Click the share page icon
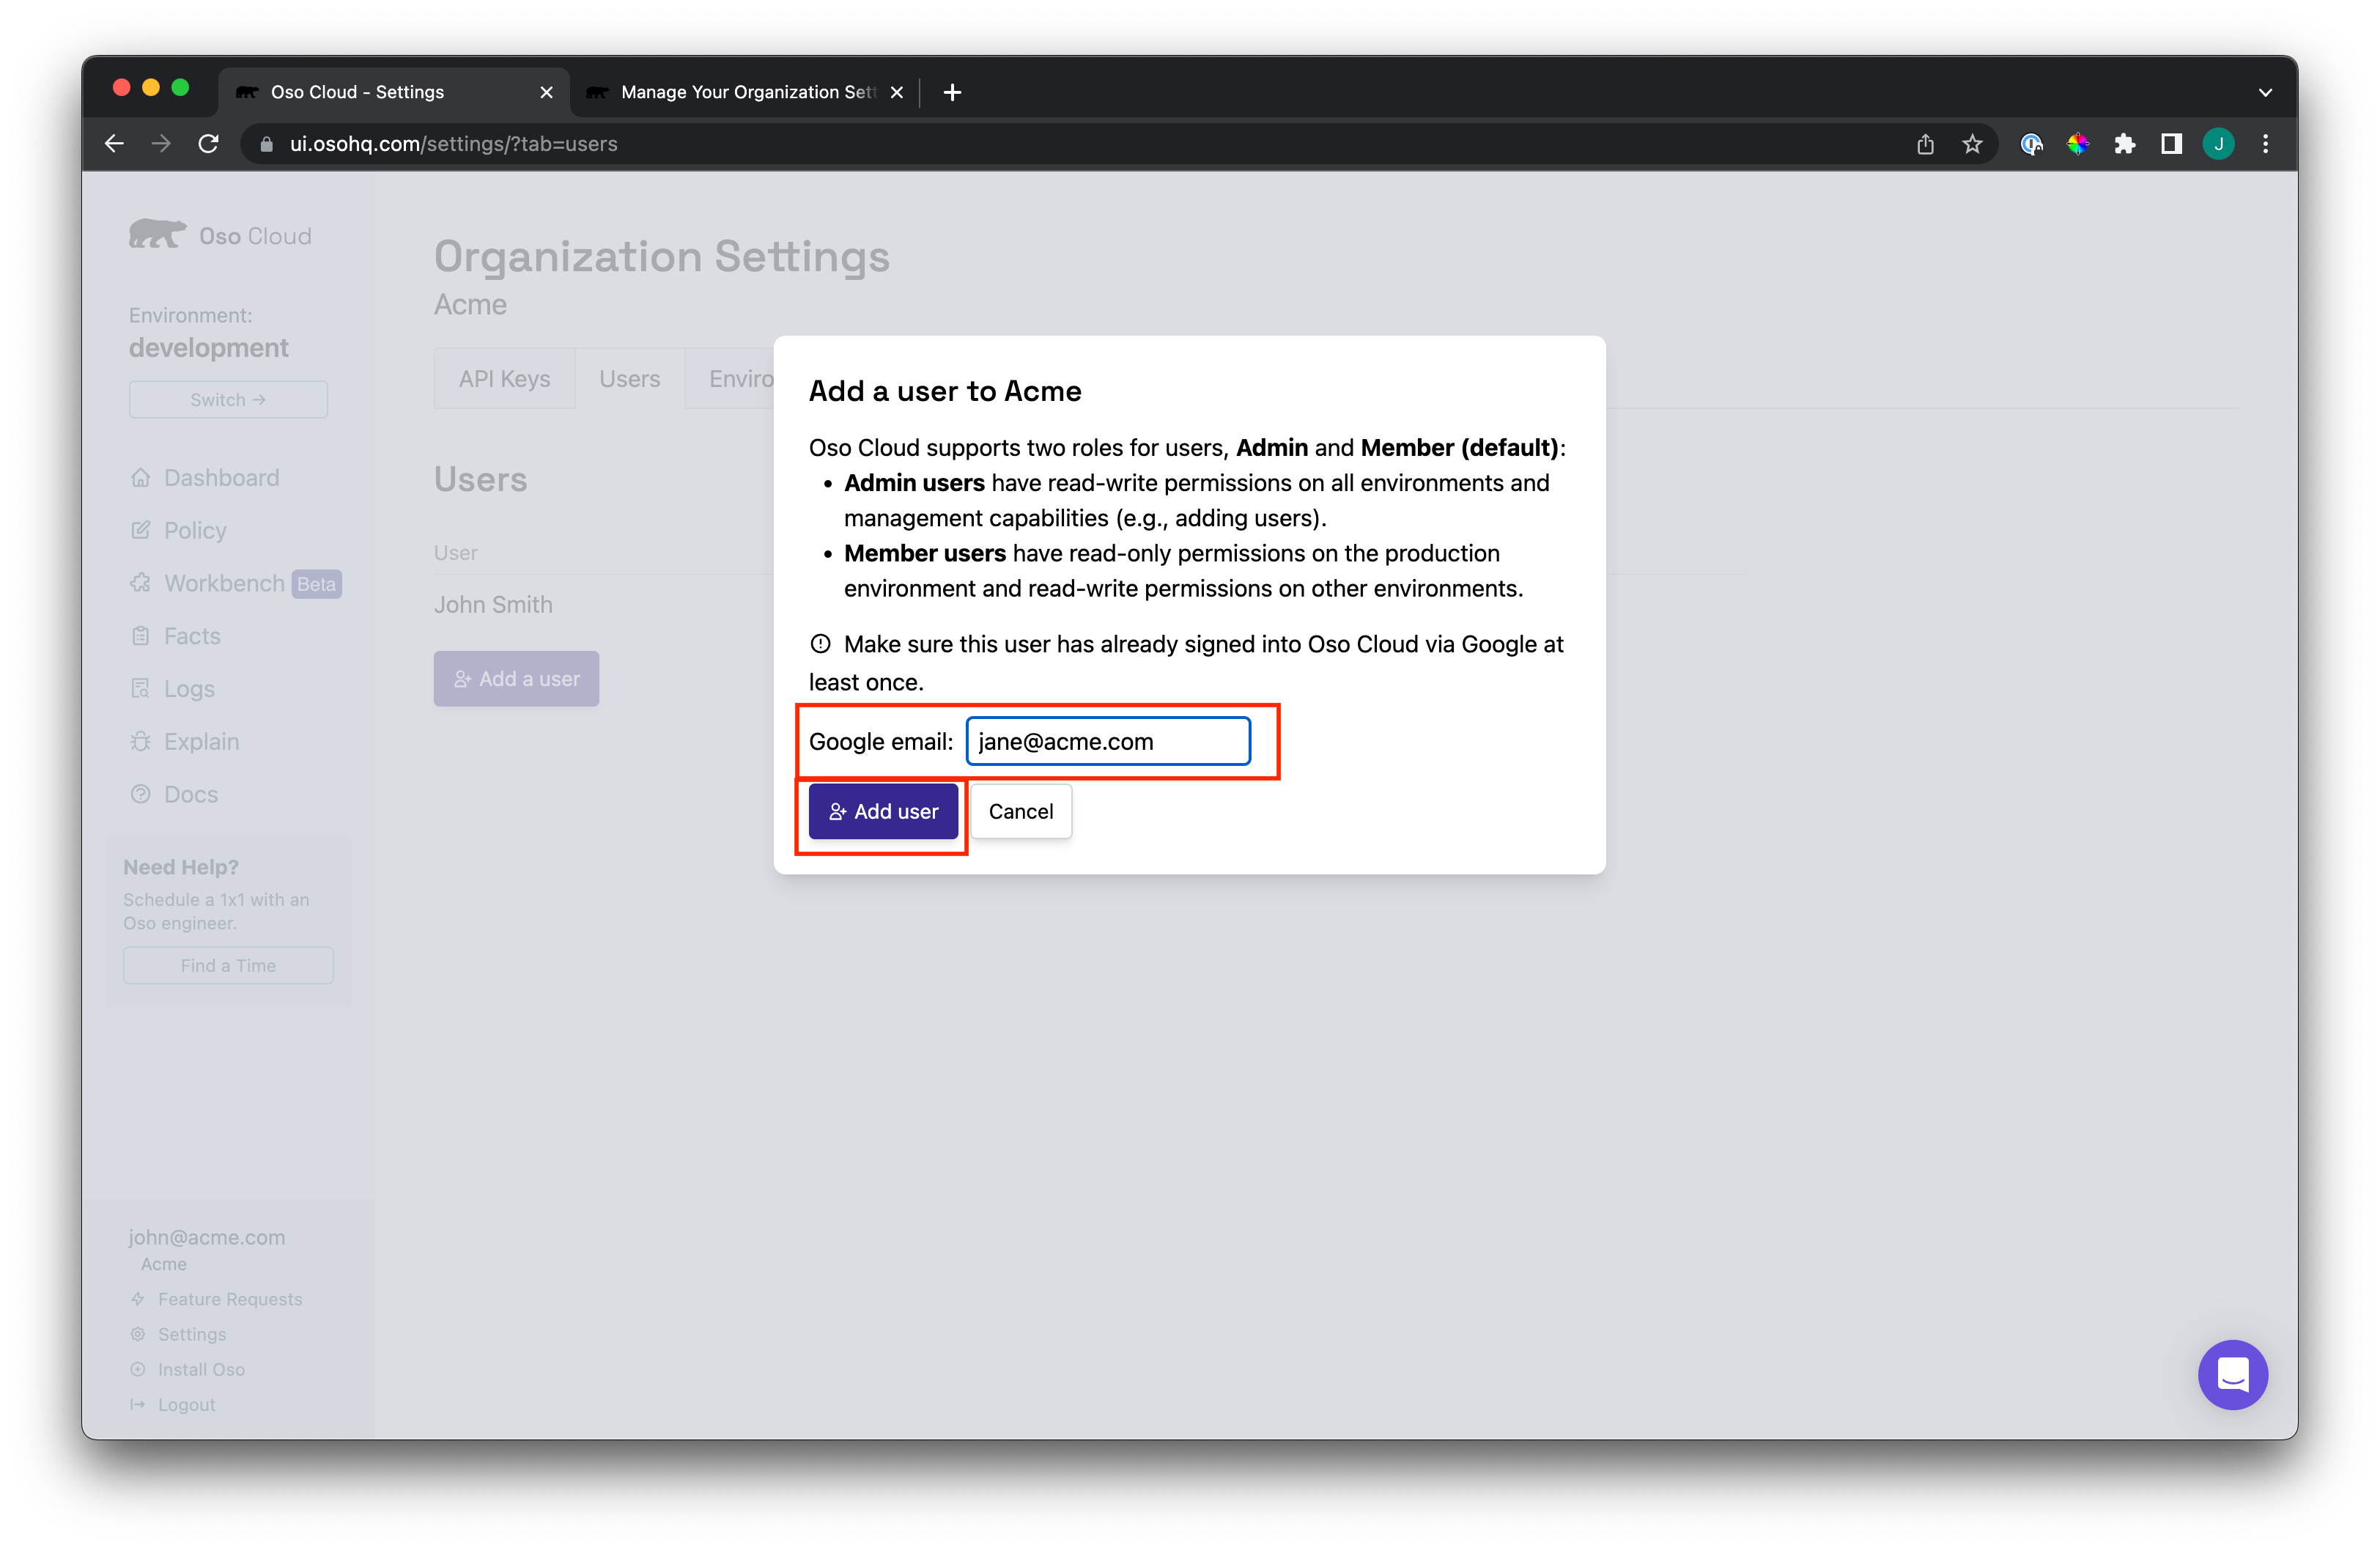This screenshot has width=2380, height=1548. [1925, 144]
